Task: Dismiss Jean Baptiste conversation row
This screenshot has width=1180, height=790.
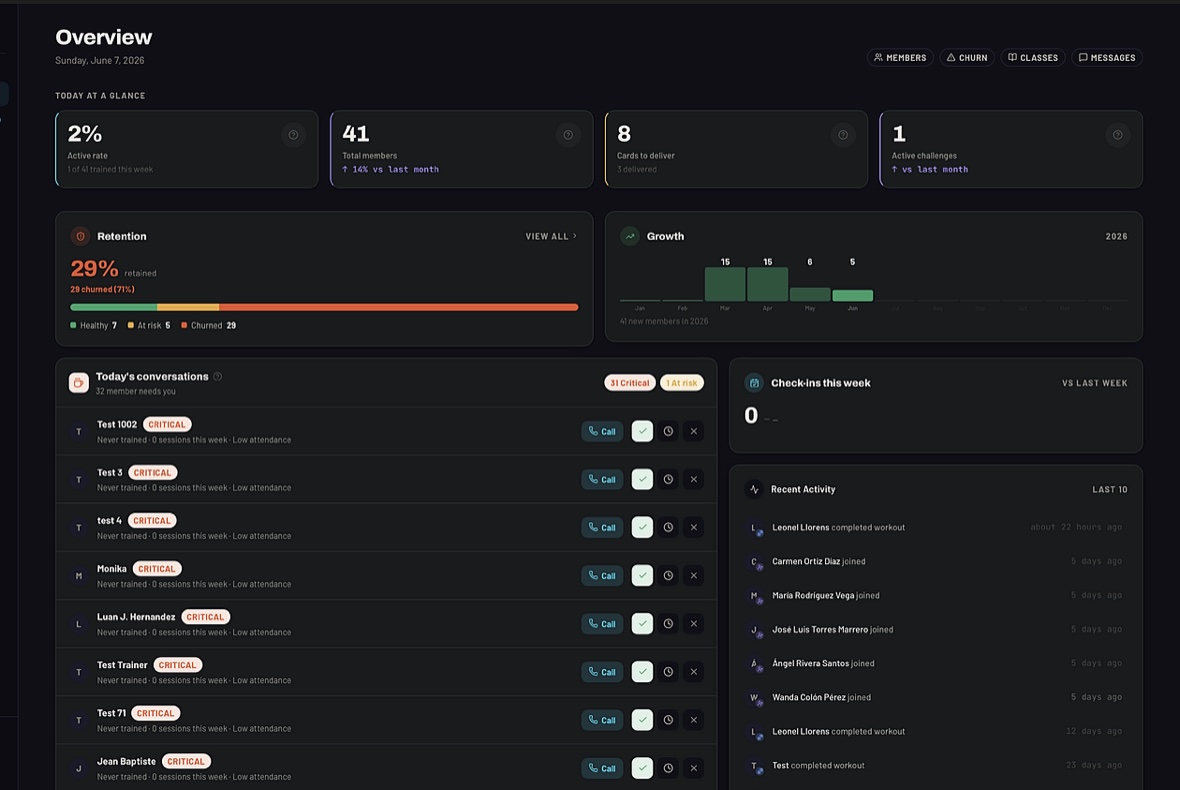Action: [x=694, y=768]
